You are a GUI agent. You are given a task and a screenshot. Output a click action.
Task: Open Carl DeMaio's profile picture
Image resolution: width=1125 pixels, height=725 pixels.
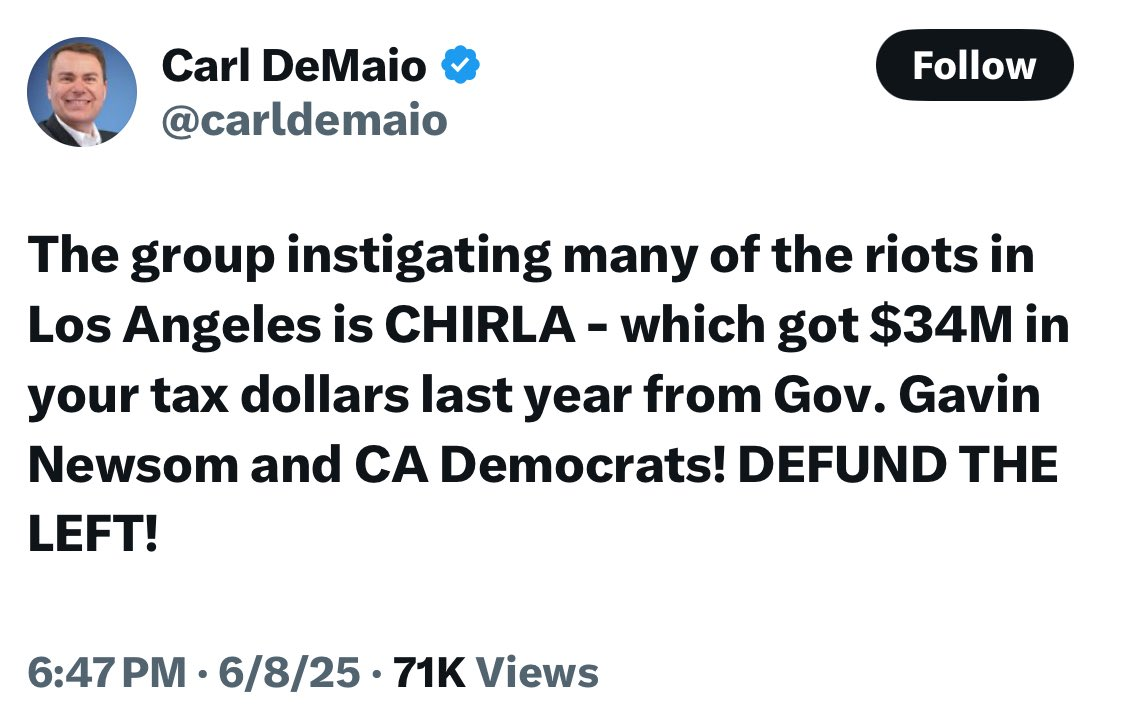tap(81, 92)
